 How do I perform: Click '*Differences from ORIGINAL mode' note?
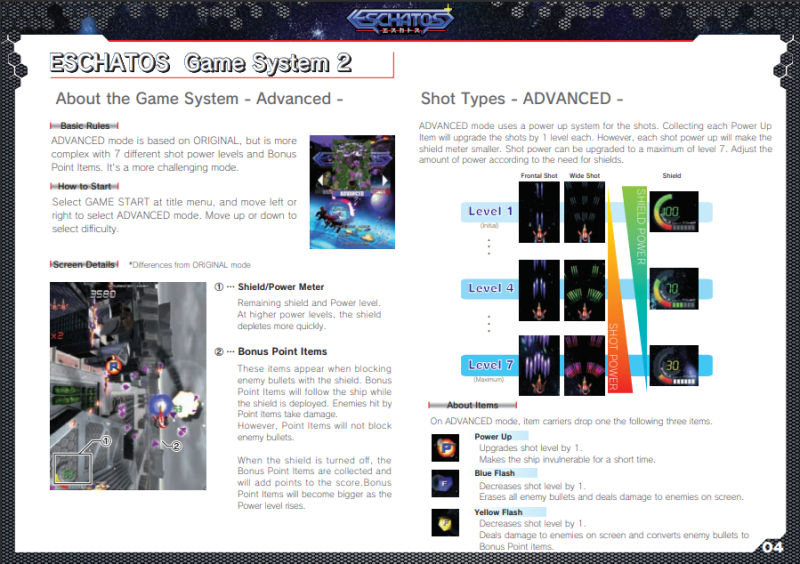click(x=190, y=265)
